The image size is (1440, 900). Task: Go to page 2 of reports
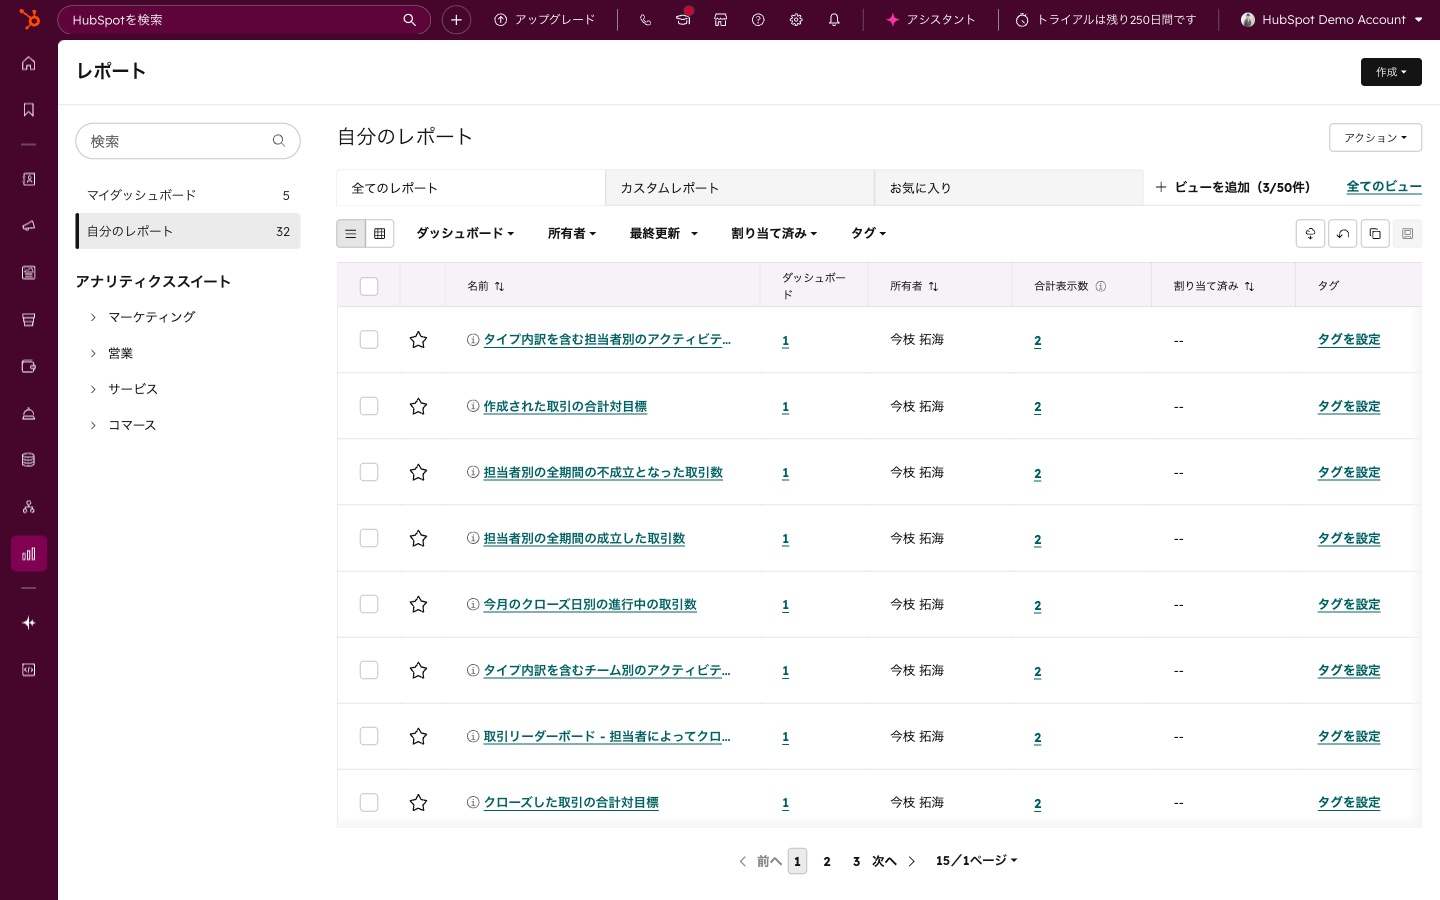[x=827, y=861]
